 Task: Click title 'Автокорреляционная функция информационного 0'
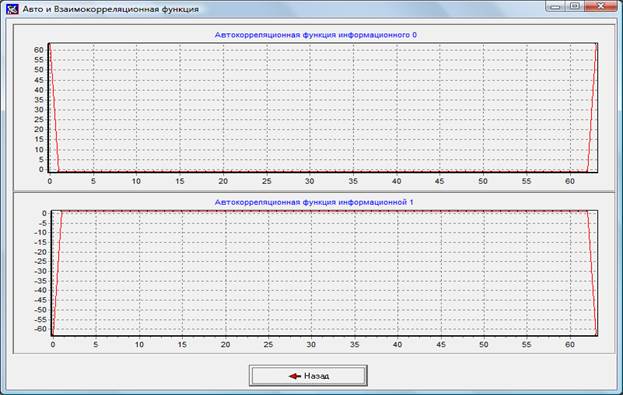pos(315,35)
